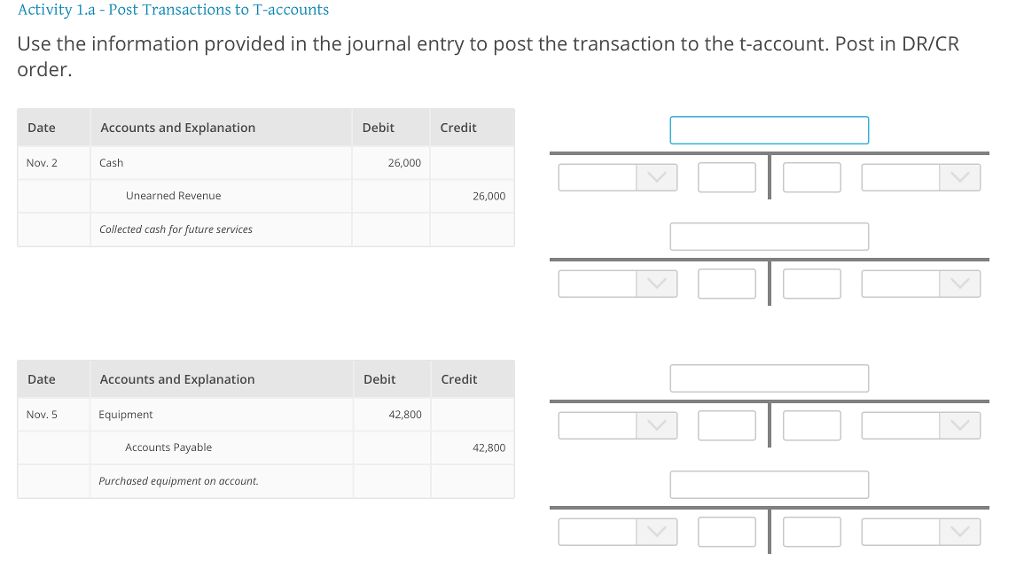1024x576 pixels.
Task: Select the debit amount box in the first T-account
Action: [x=726, y=177]
